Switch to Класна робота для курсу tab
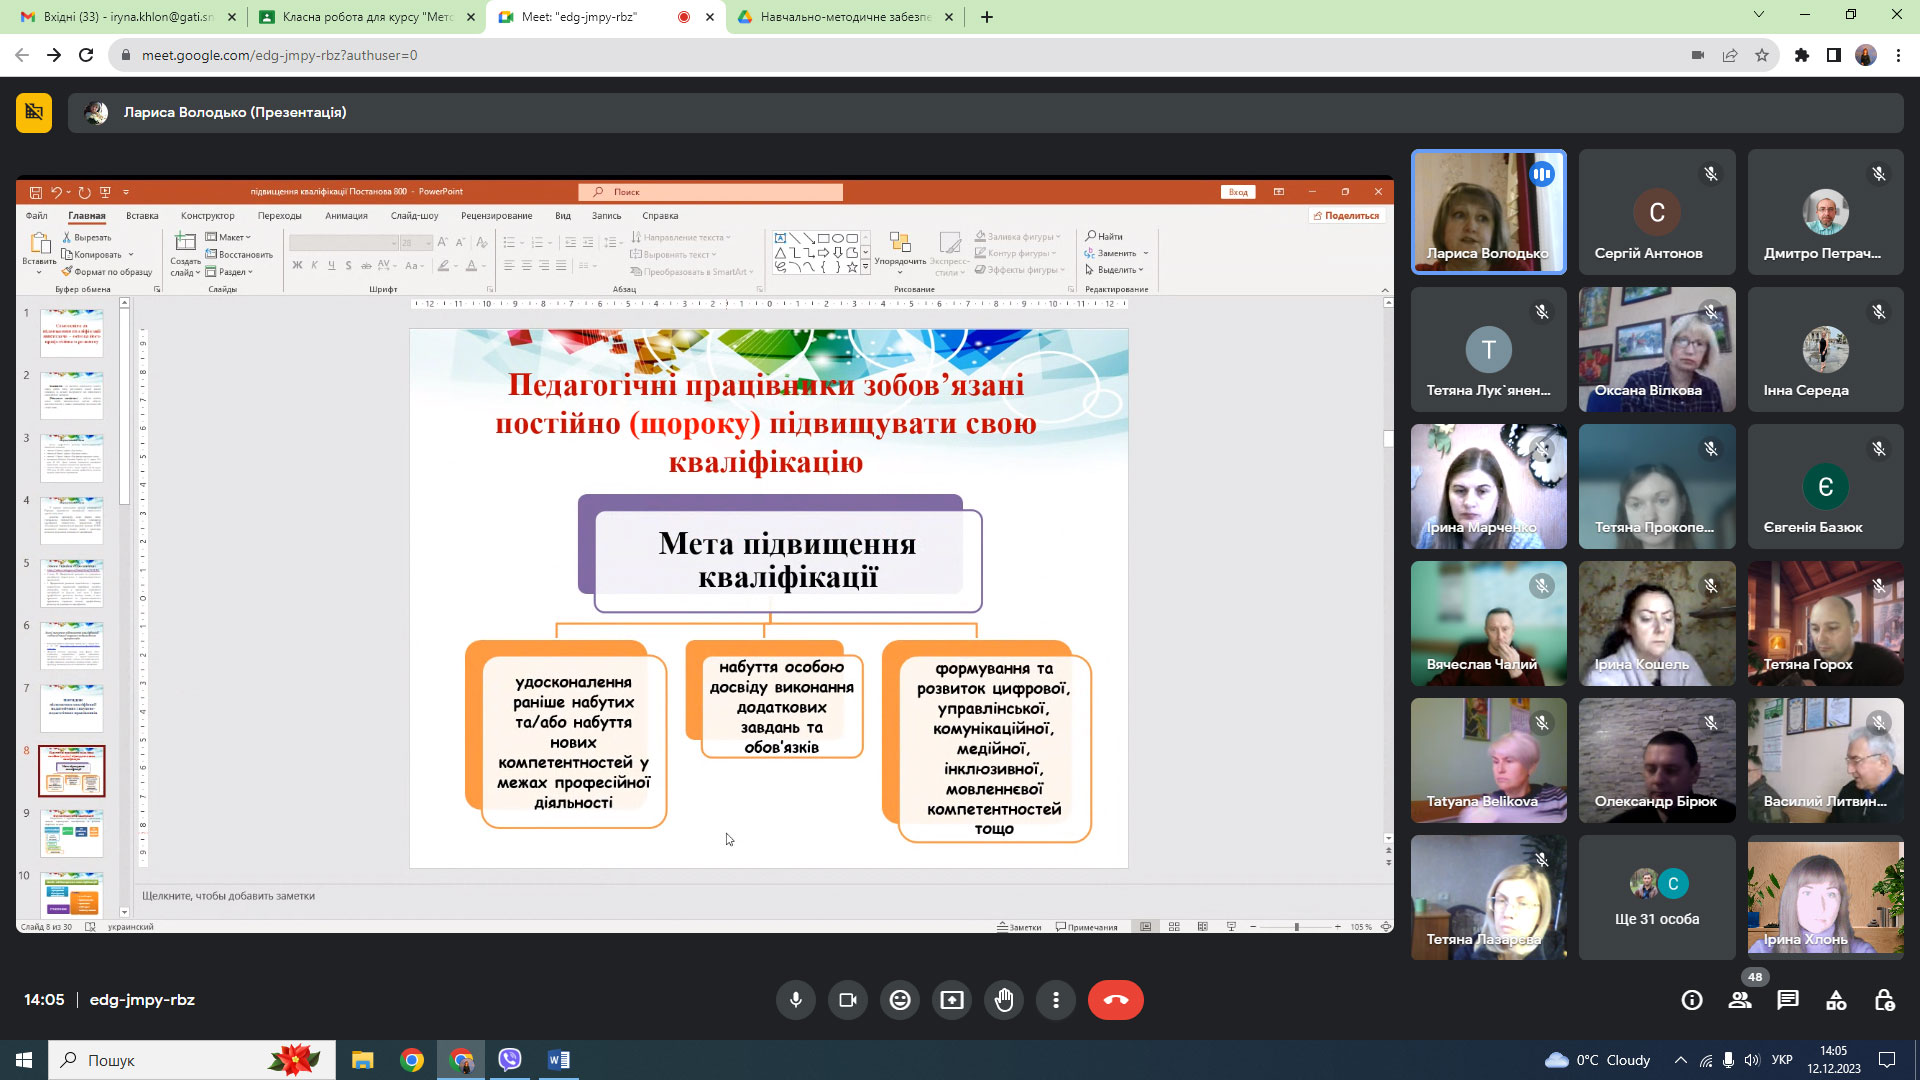 [x=366, y=17]
